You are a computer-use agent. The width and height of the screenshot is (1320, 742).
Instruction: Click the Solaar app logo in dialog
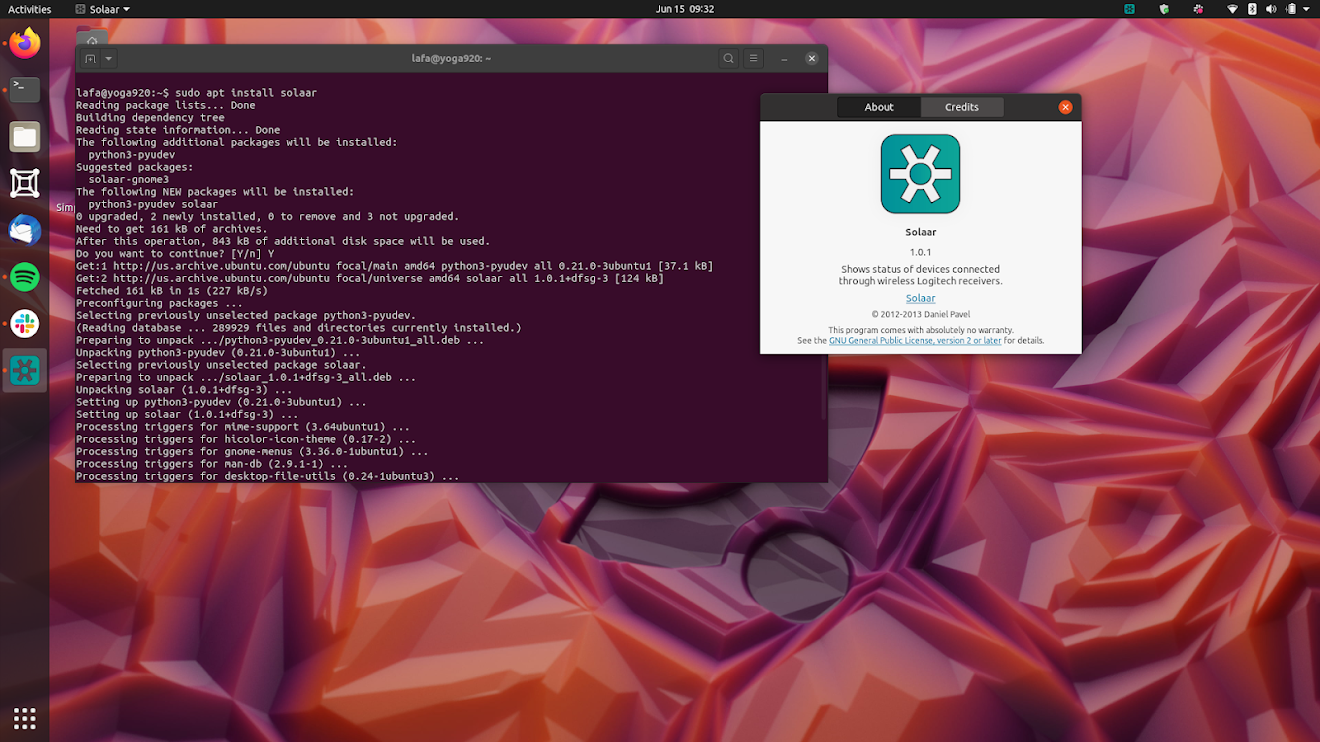click(x=920, y=173)
